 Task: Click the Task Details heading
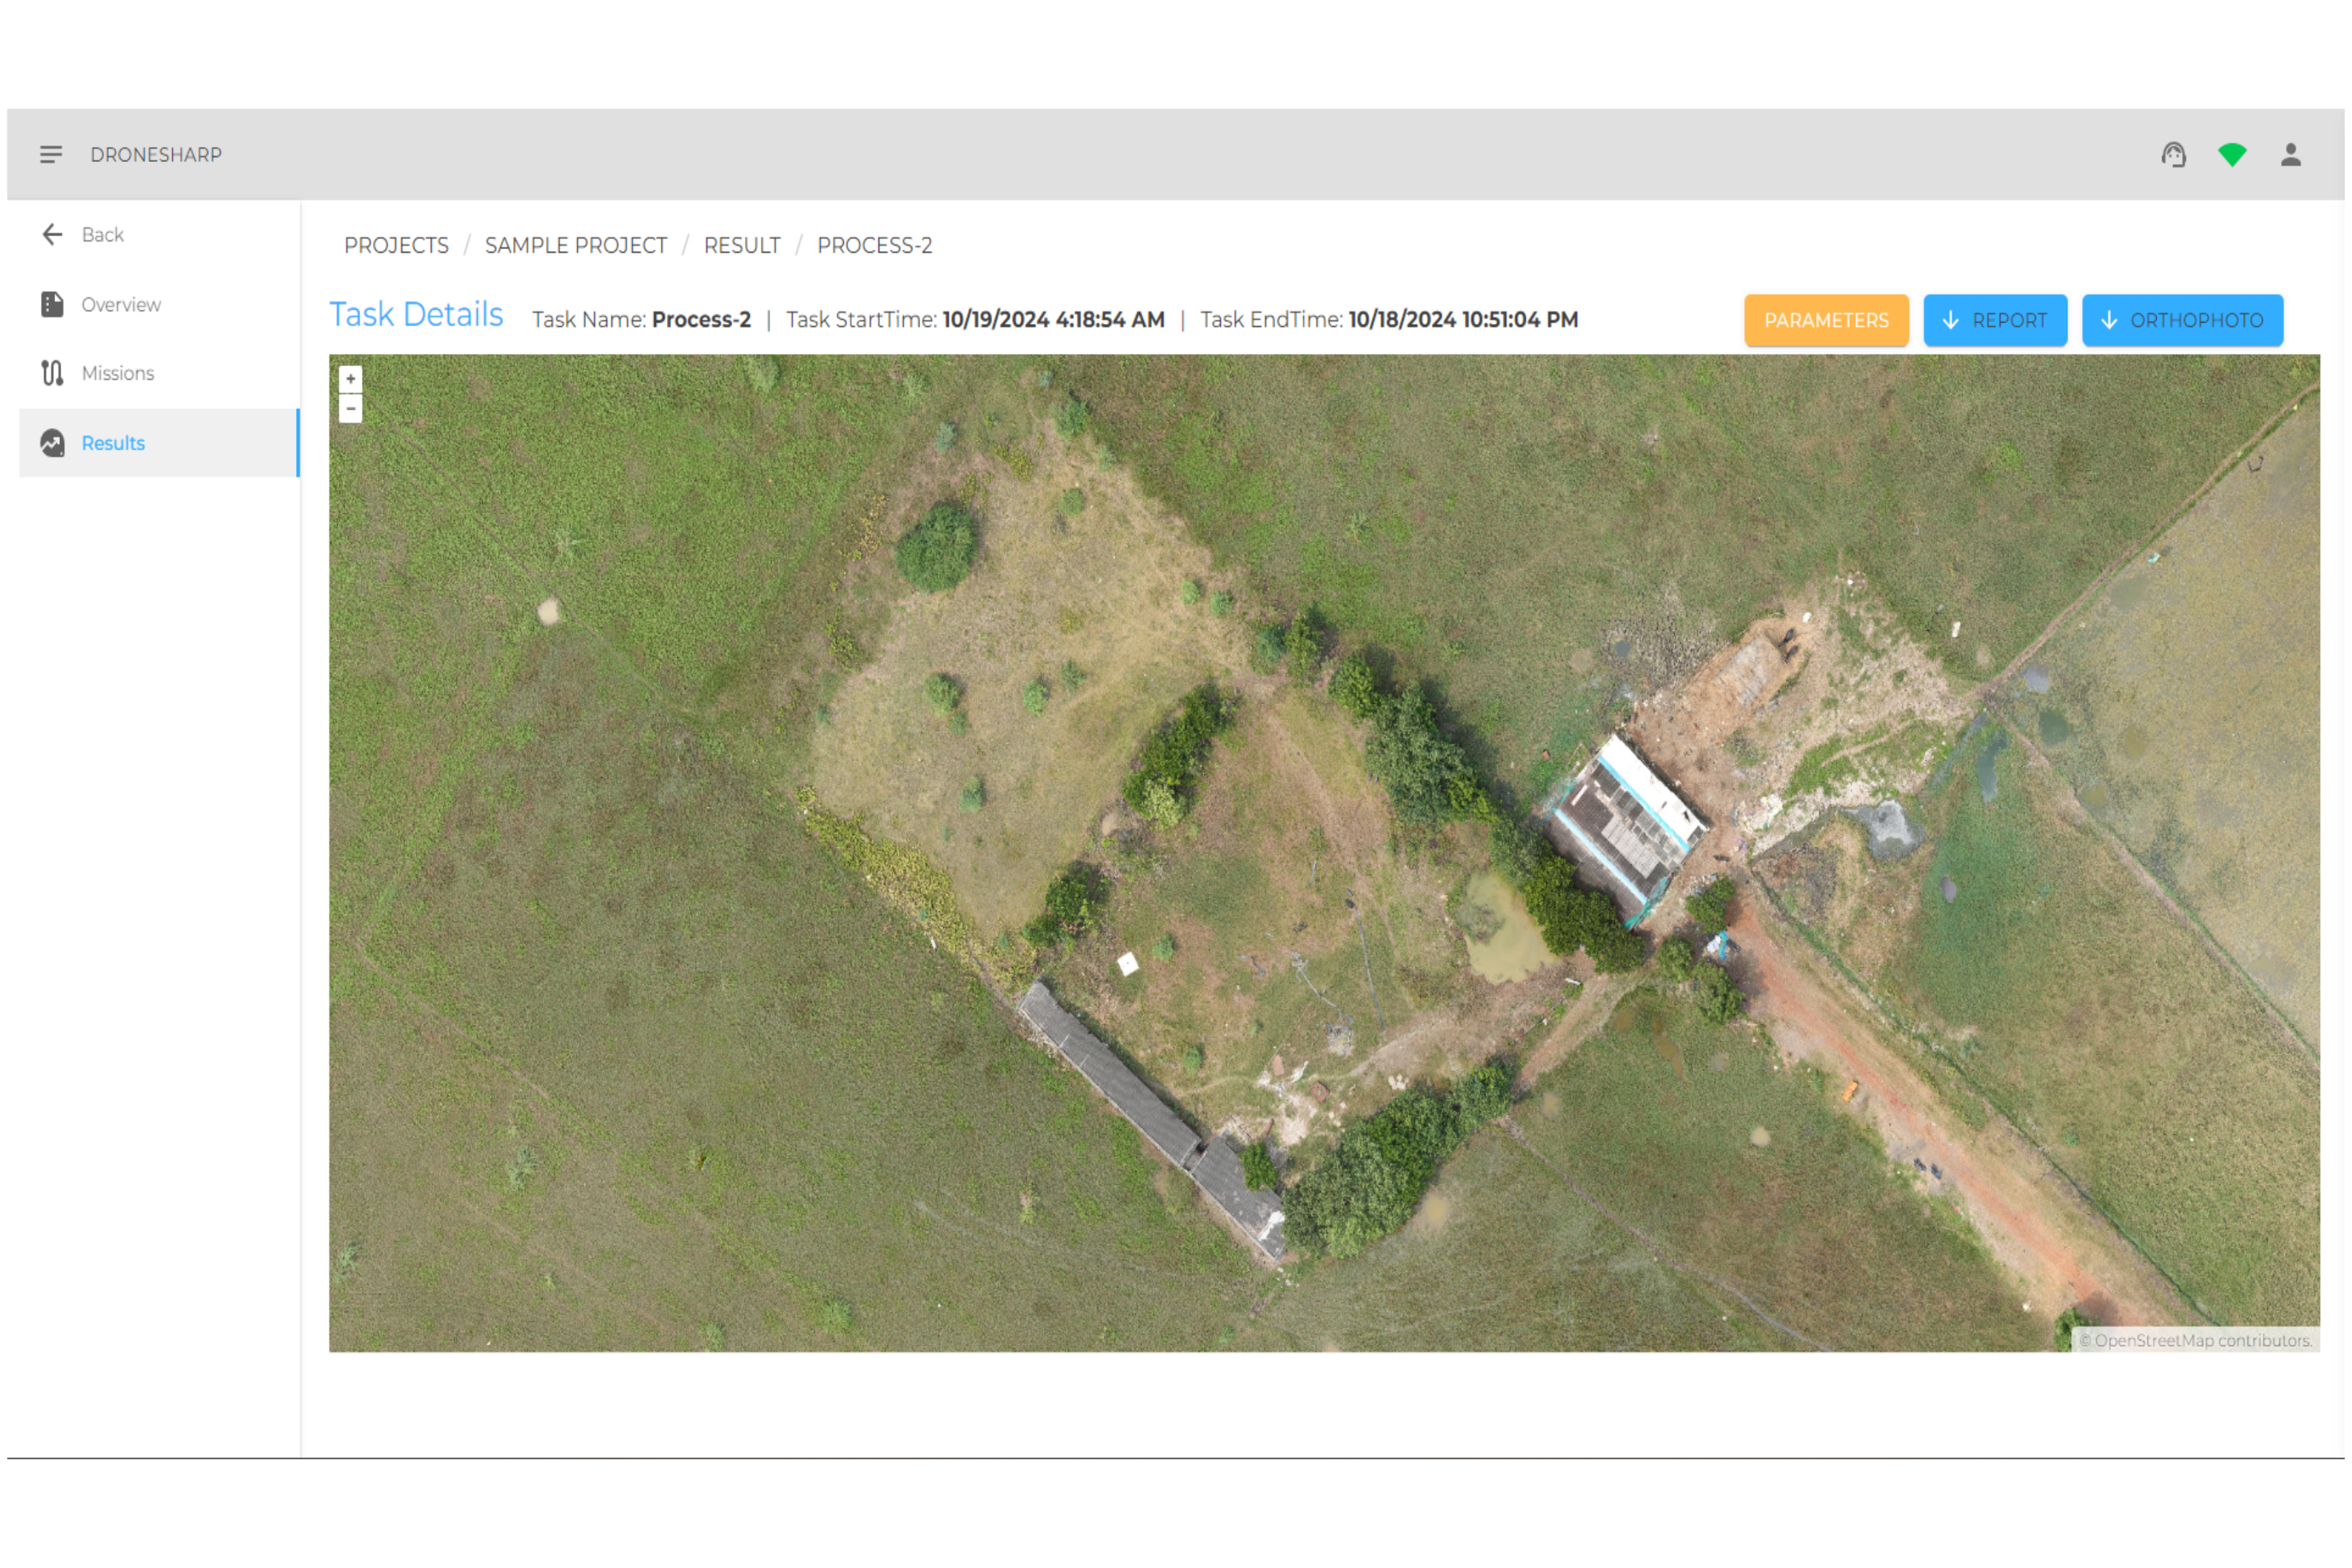click(x=416, y=315)
